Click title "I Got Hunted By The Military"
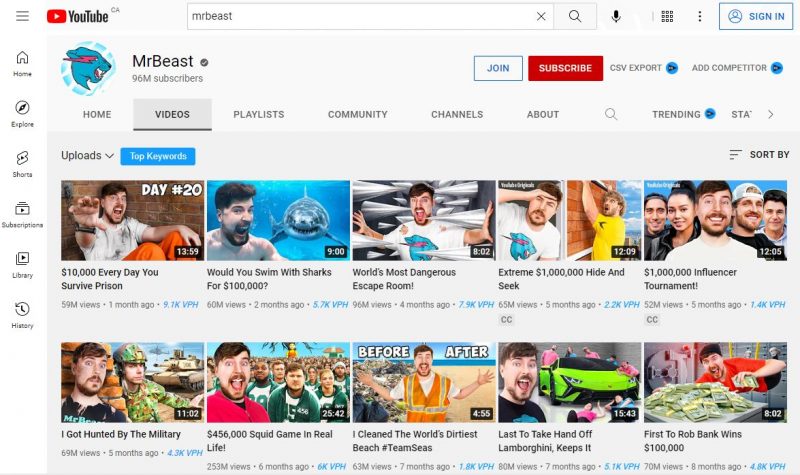Viewport: 800px width, 475px height. click(121, 434)
